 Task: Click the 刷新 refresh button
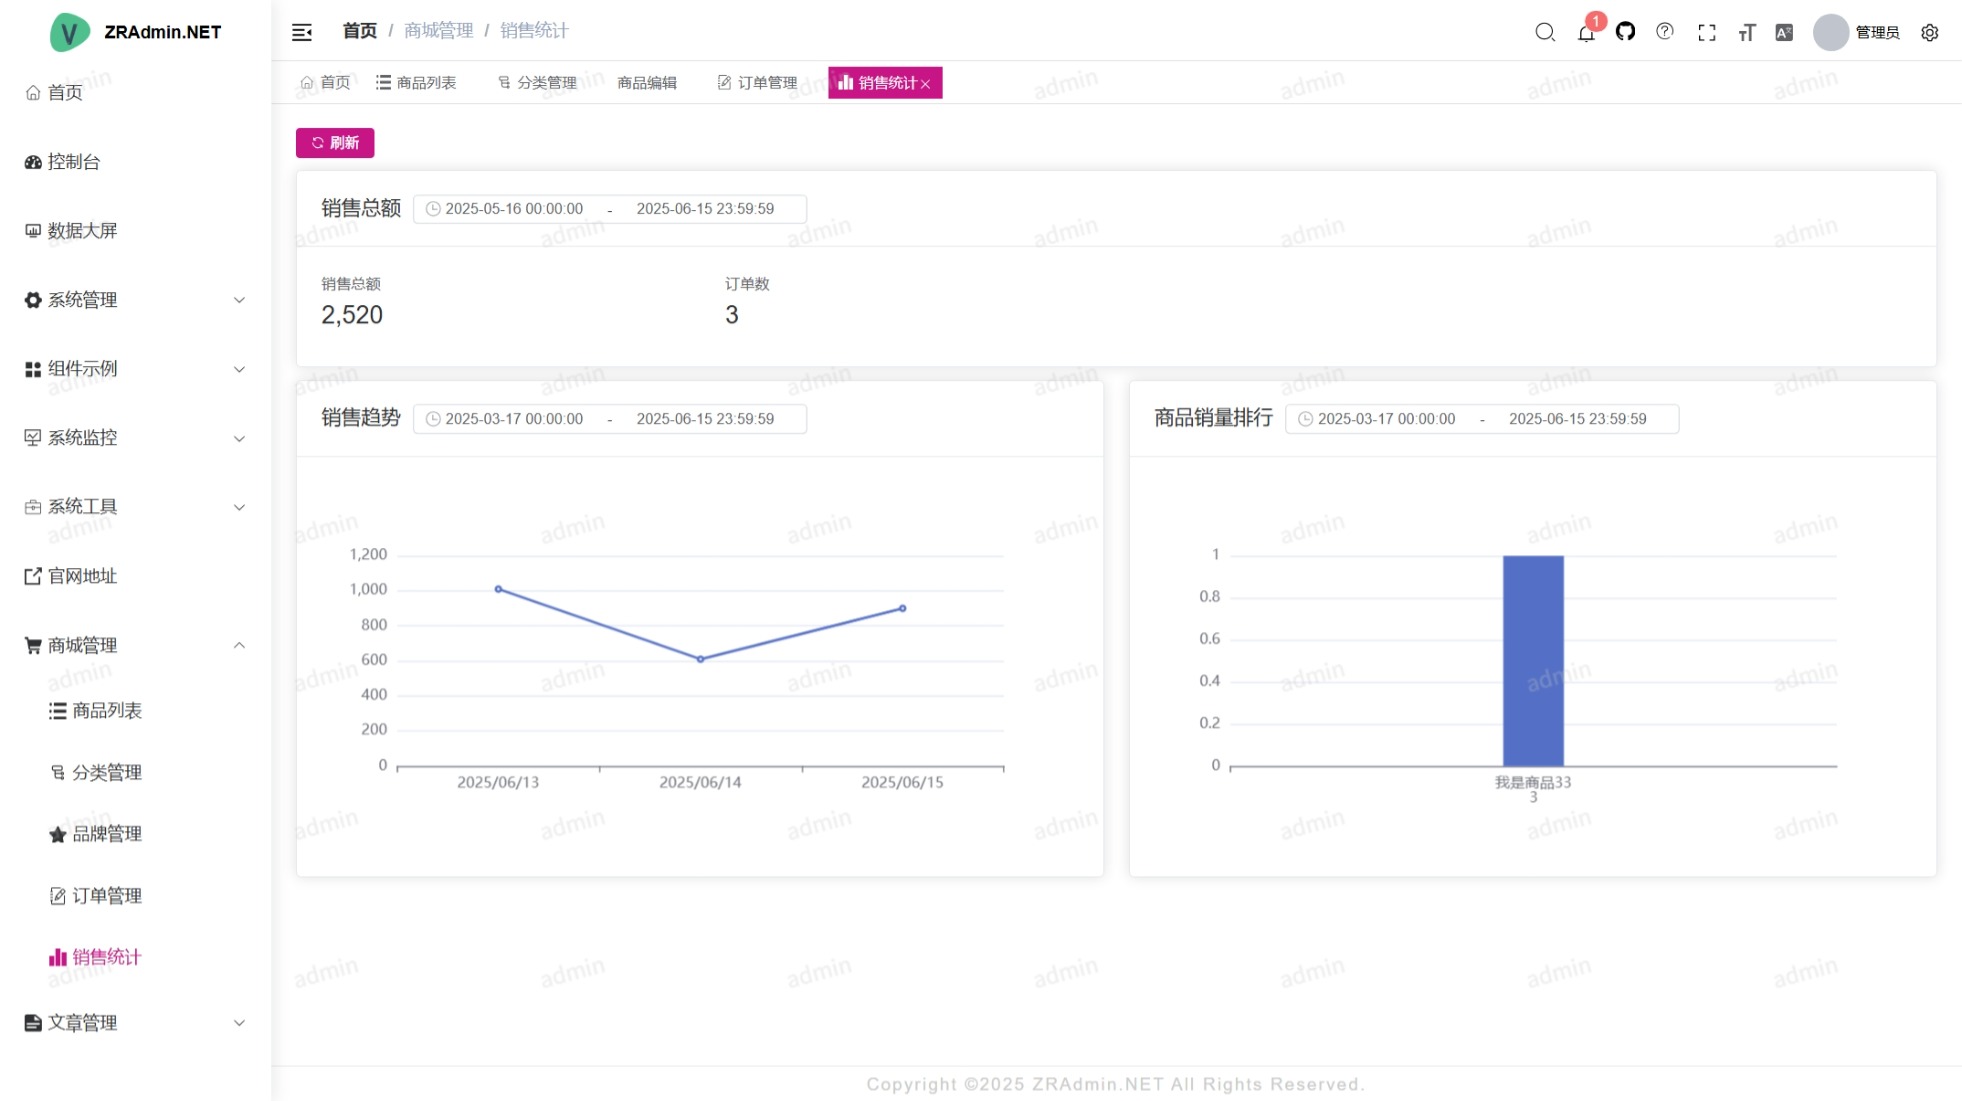point(335,143)
